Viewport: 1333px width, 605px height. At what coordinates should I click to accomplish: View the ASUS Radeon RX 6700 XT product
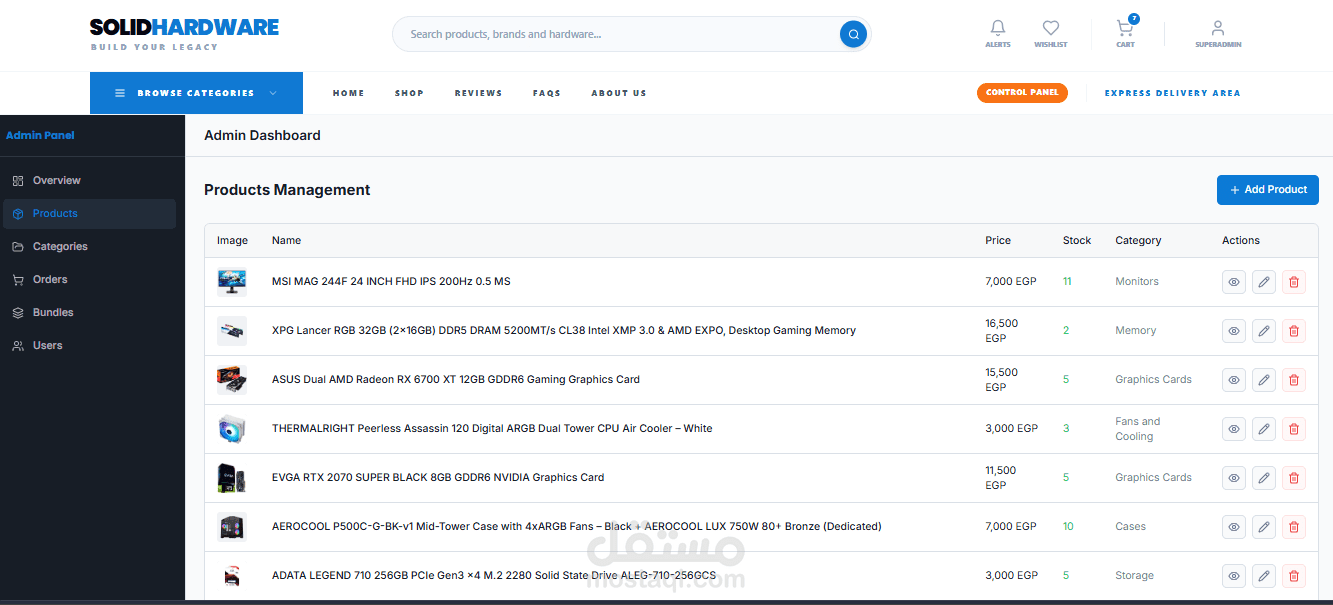pos(1234,380)
